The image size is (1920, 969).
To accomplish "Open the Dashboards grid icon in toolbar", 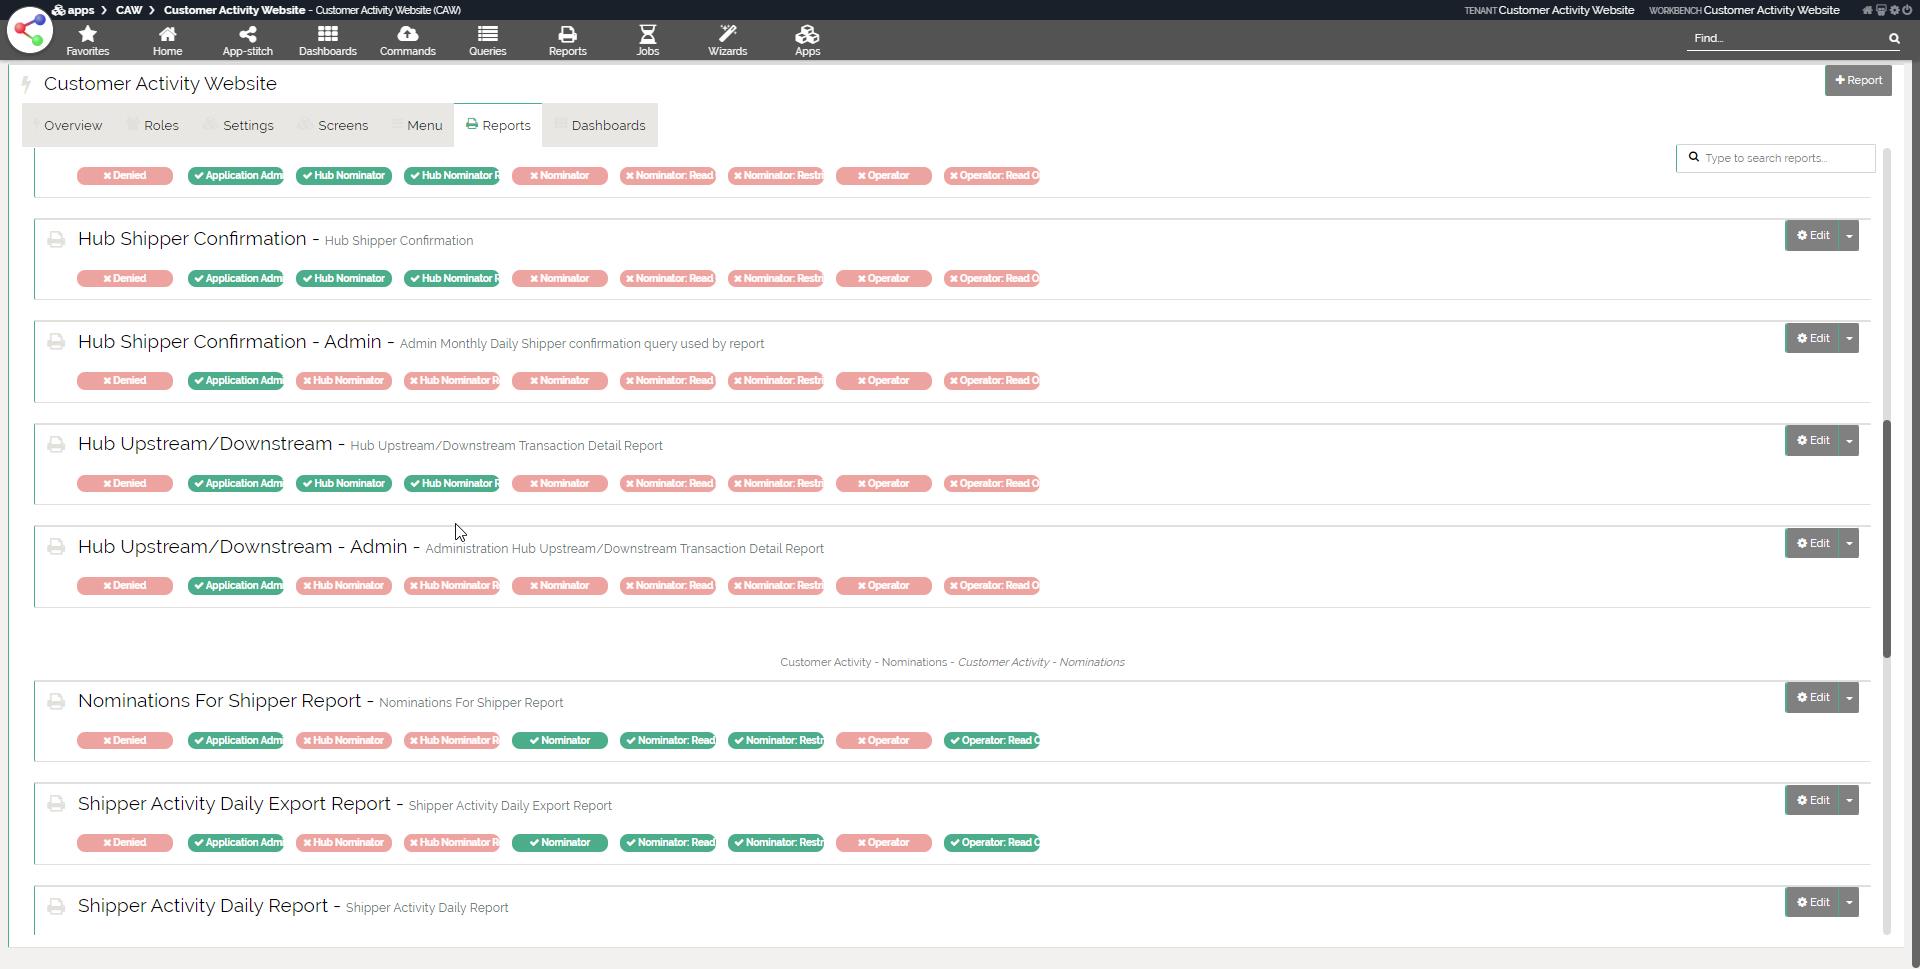I will [x=327, y=40].
